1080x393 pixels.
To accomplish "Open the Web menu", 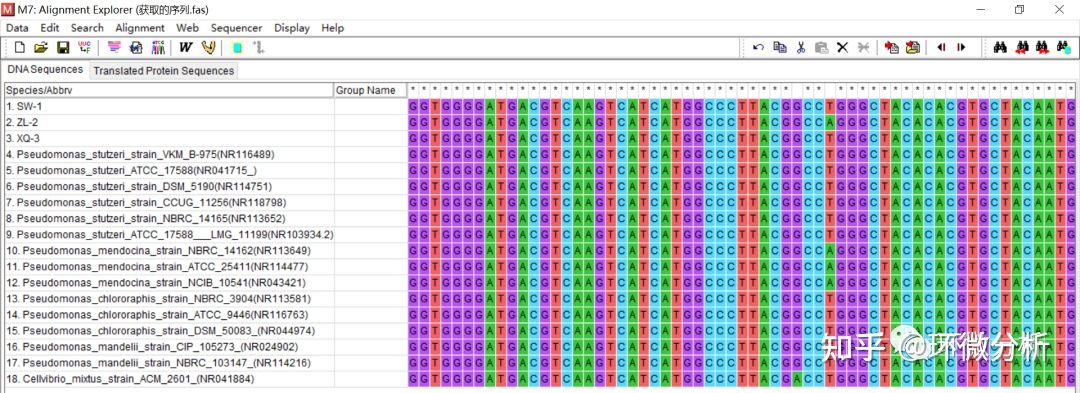I will [187, 28].
